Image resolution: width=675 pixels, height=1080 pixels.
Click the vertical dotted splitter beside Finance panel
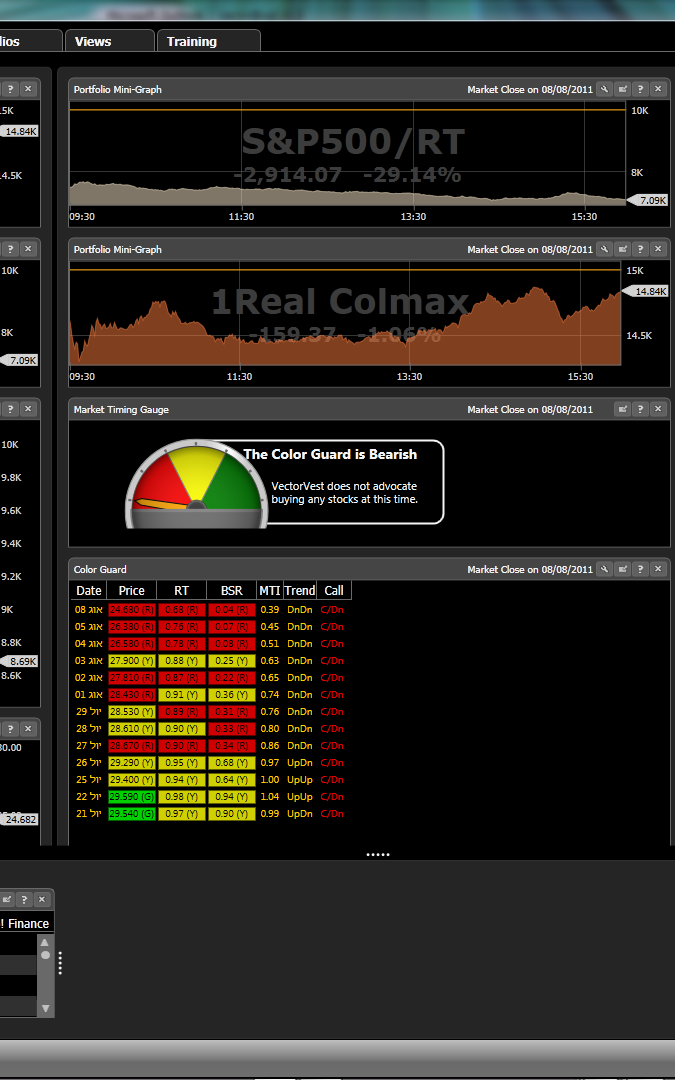61,963
